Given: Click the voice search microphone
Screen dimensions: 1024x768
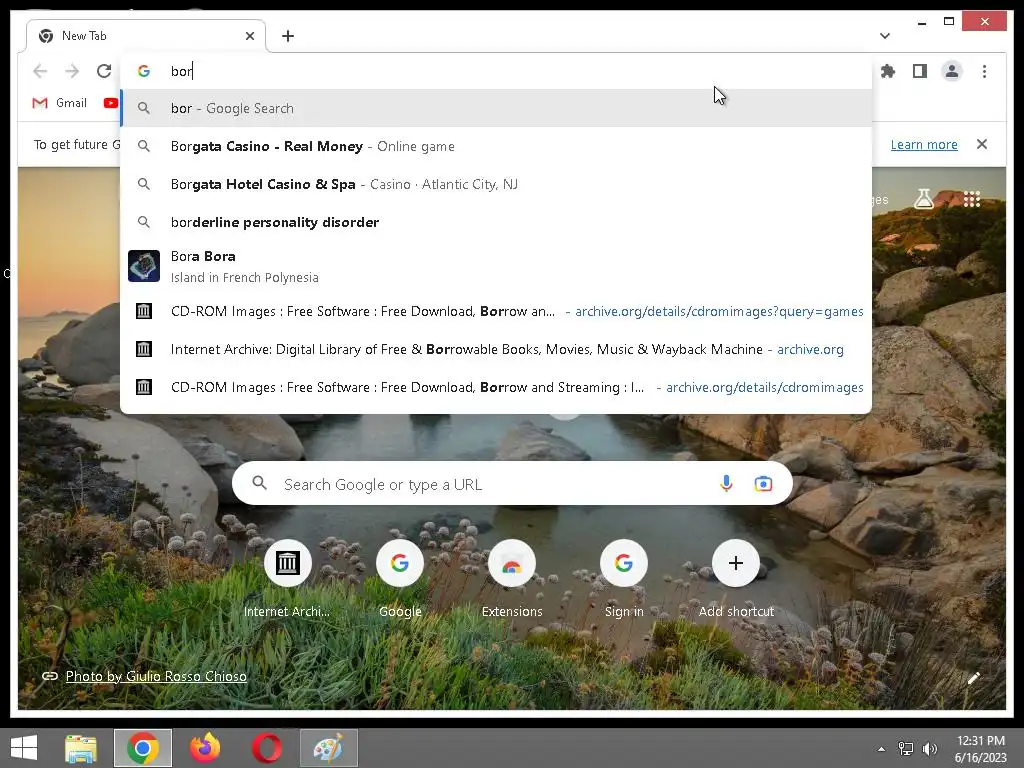Looking at the screenshot, I should point(726,484).
